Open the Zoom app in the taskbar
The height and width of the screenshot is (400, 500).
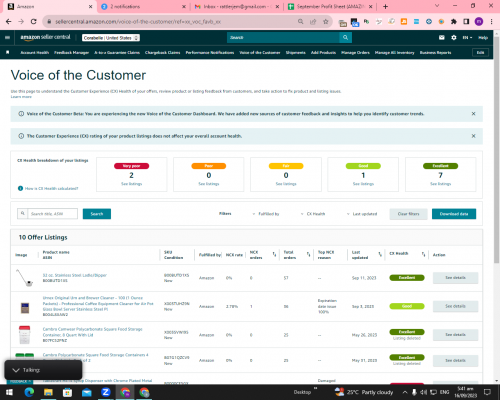pyautogui.click(x=106, y=392)
